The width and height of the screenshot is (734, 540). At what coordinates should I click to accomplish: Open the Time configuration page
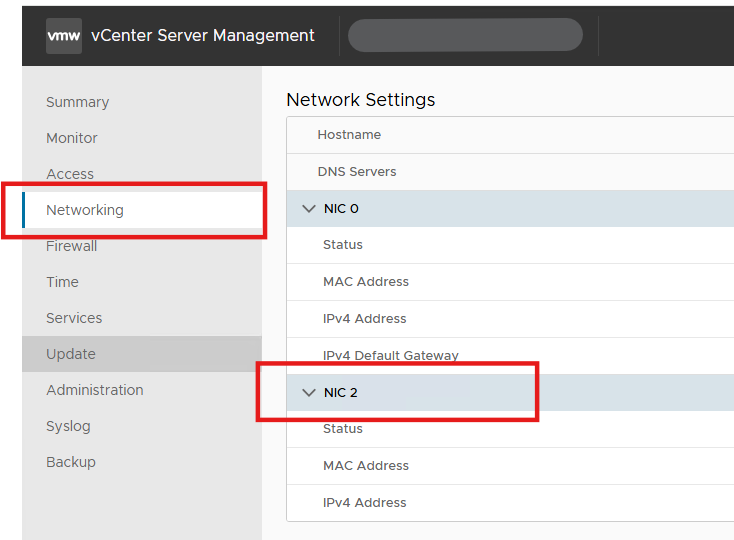(62, 282)
